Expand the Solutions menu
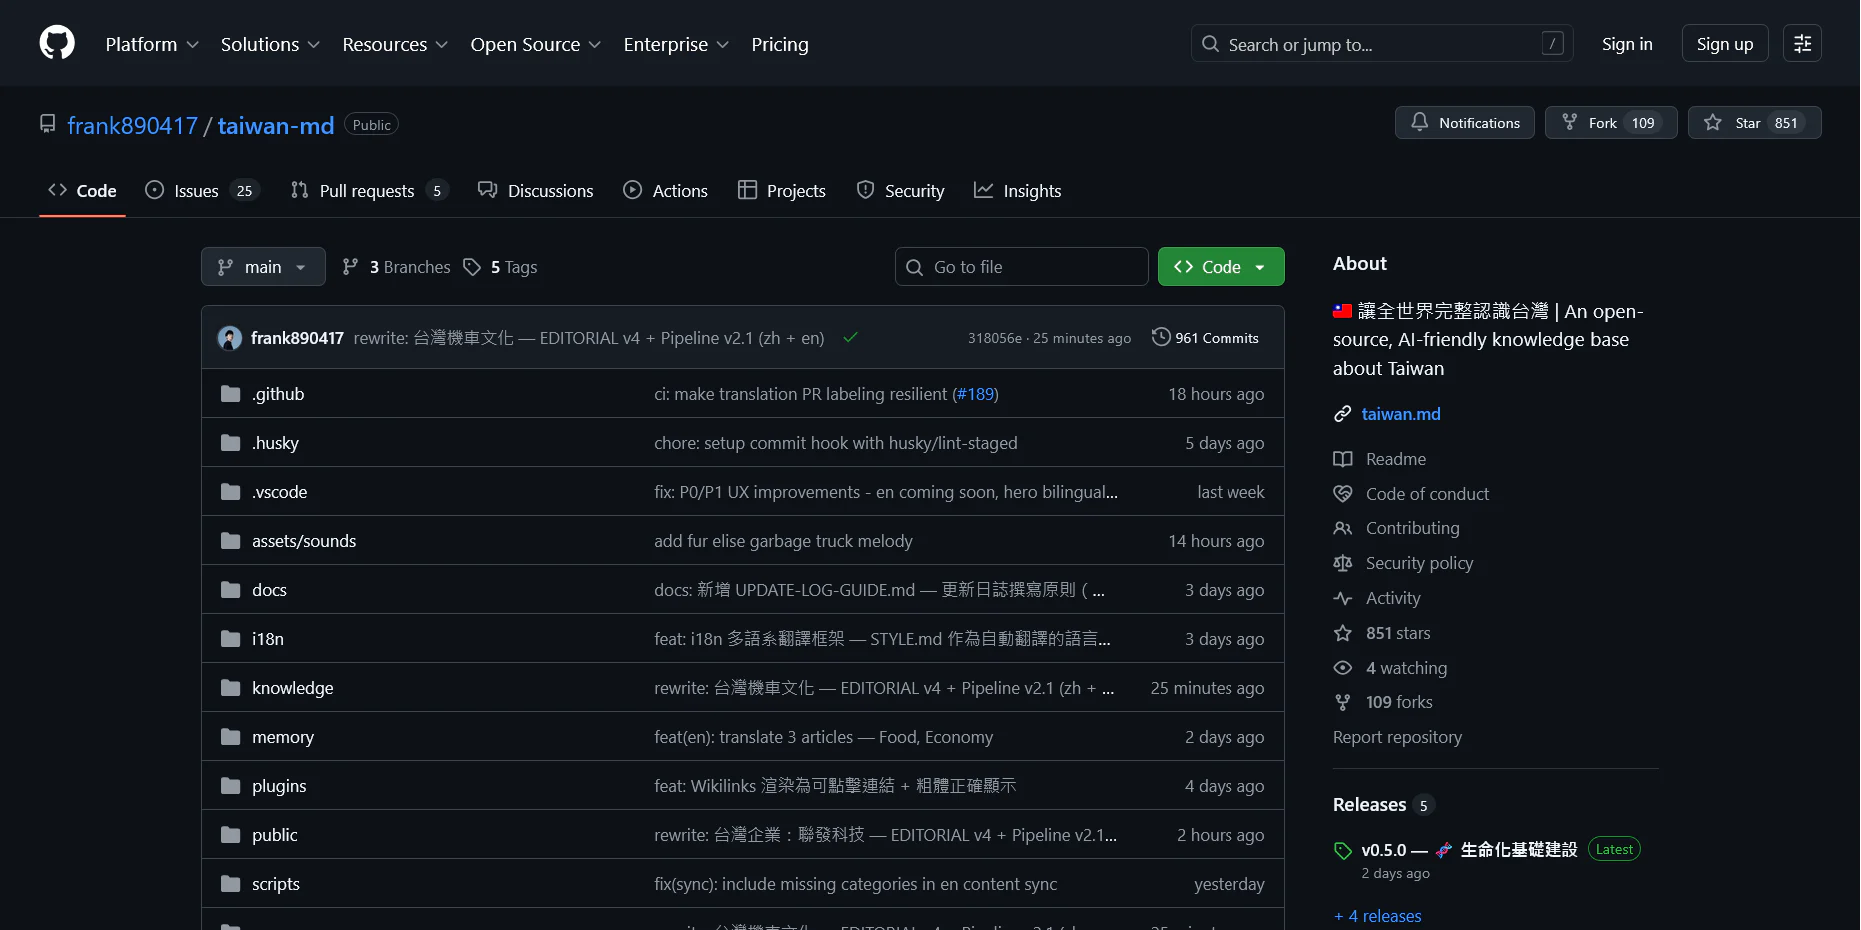Viewport: 1861px width, 930px height. click(x=270, y=44)
